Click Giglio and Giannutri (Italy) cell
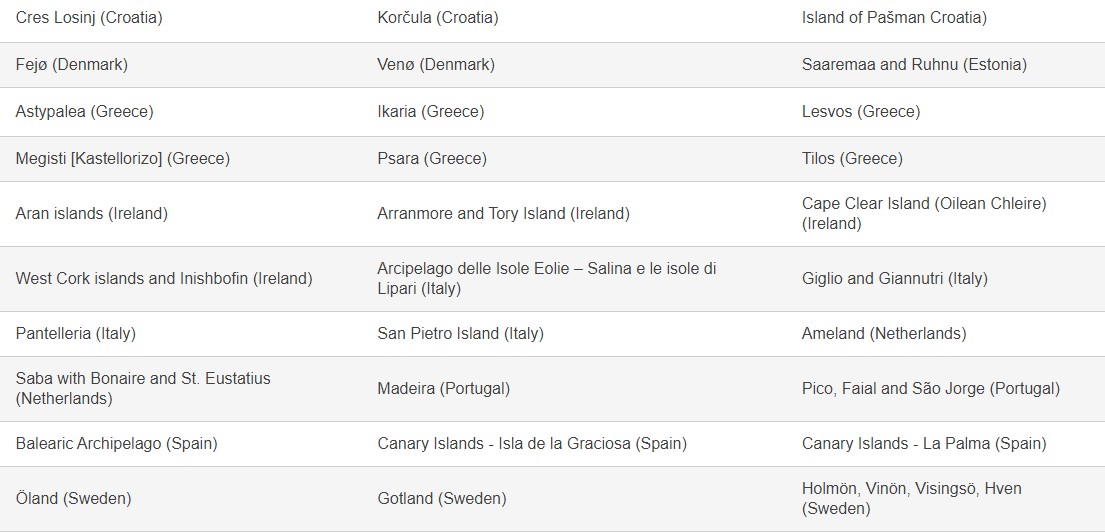The width and height of the screenshot is (1105, 532). pos(894,278)
